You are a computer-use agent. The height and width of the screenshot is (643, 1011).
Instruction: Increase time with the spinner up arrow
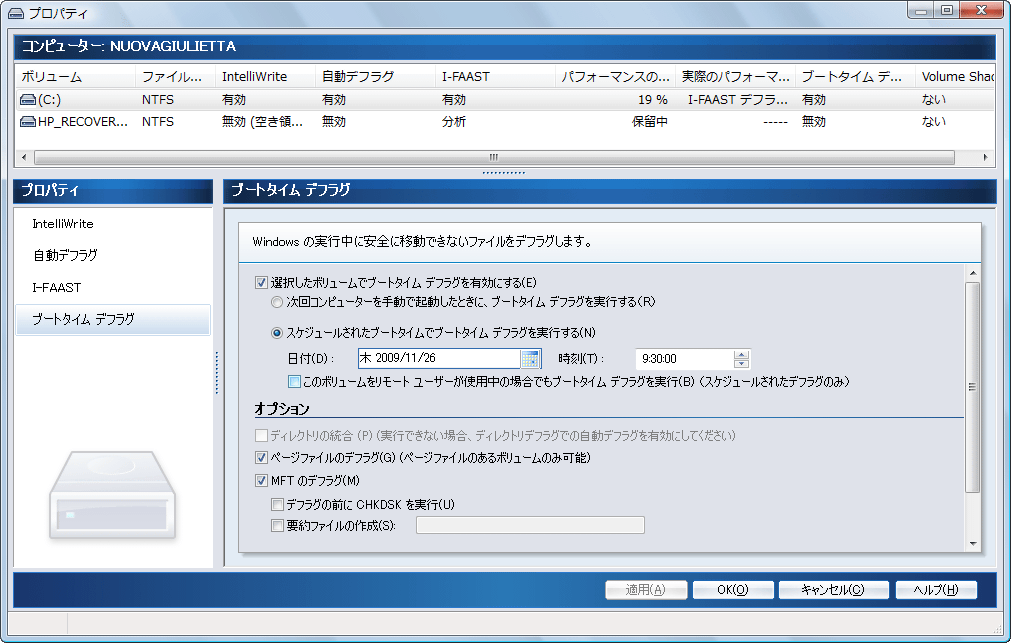tap(741, 354)
